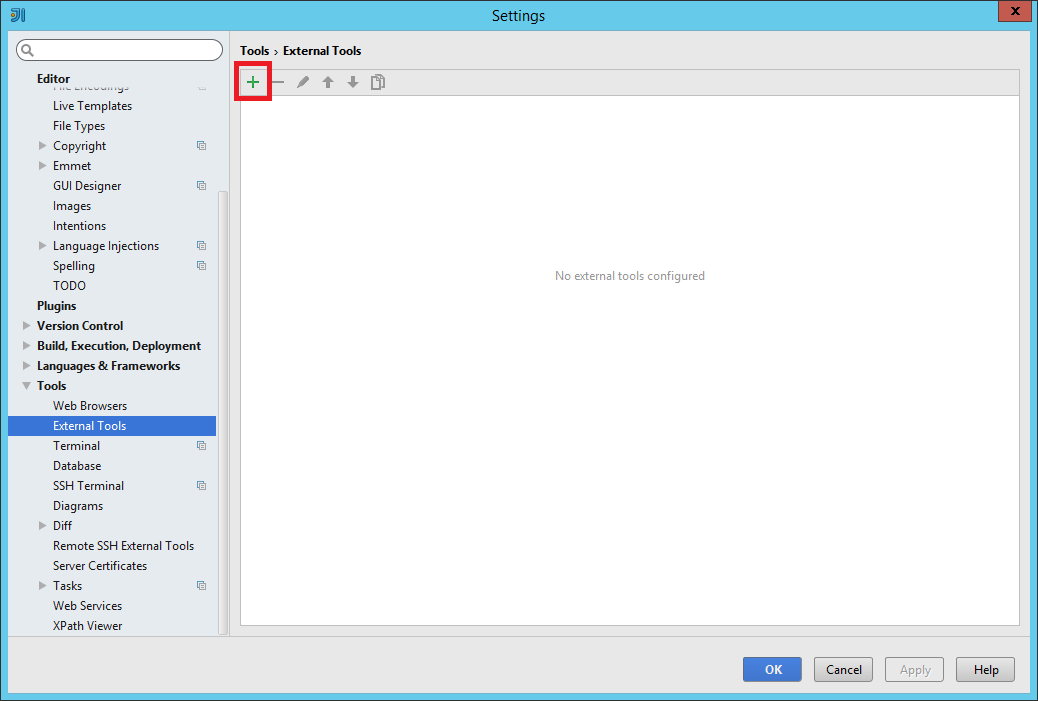Expand the Build, Execution, Deployment section
This screenshot has height=701, width=1038.
click(27, 346)
